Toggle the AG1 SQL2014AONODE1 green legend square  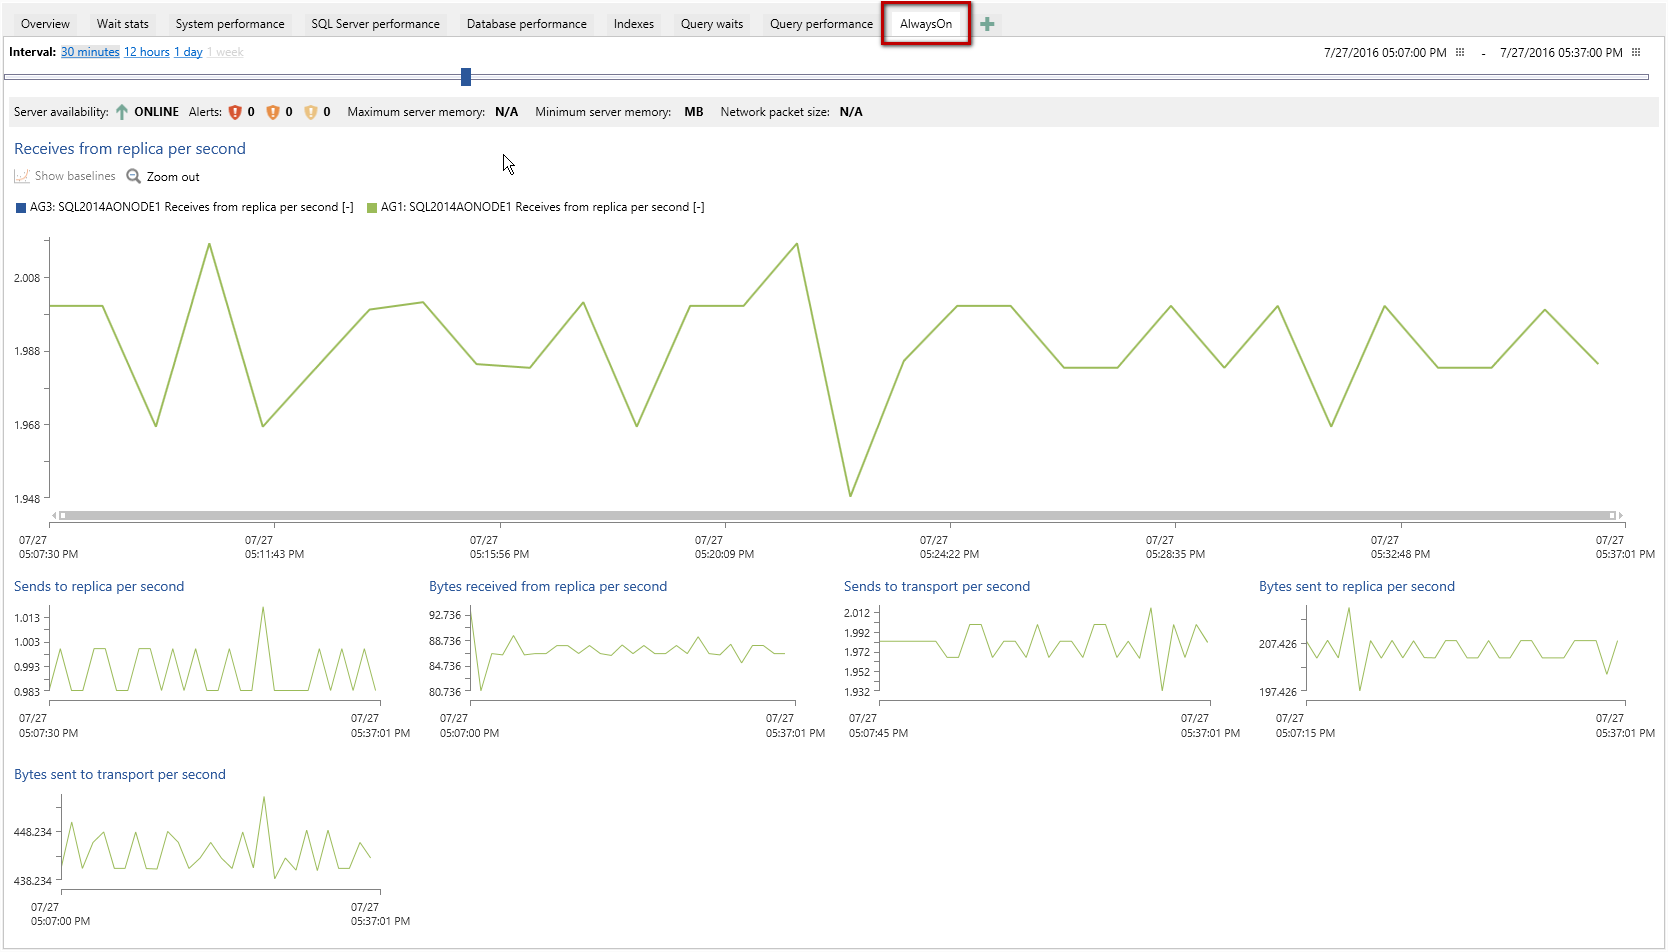(371, 207)
